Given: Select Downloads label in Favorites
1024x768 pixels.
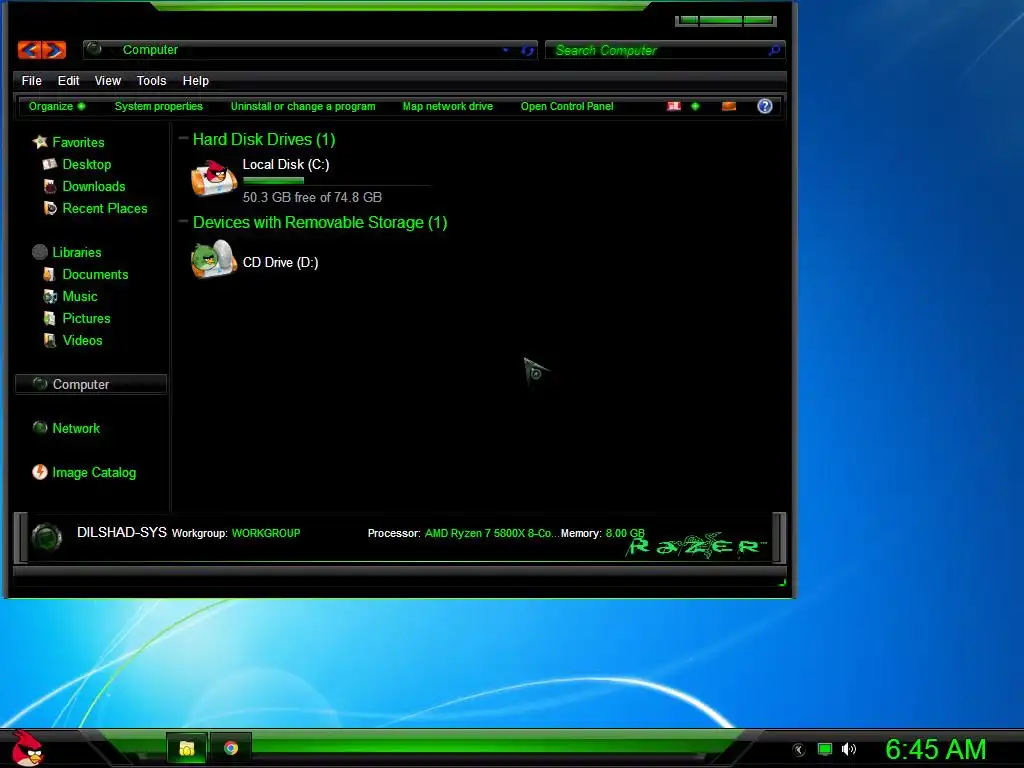Looking at the screenshot, I should (94, 186).
